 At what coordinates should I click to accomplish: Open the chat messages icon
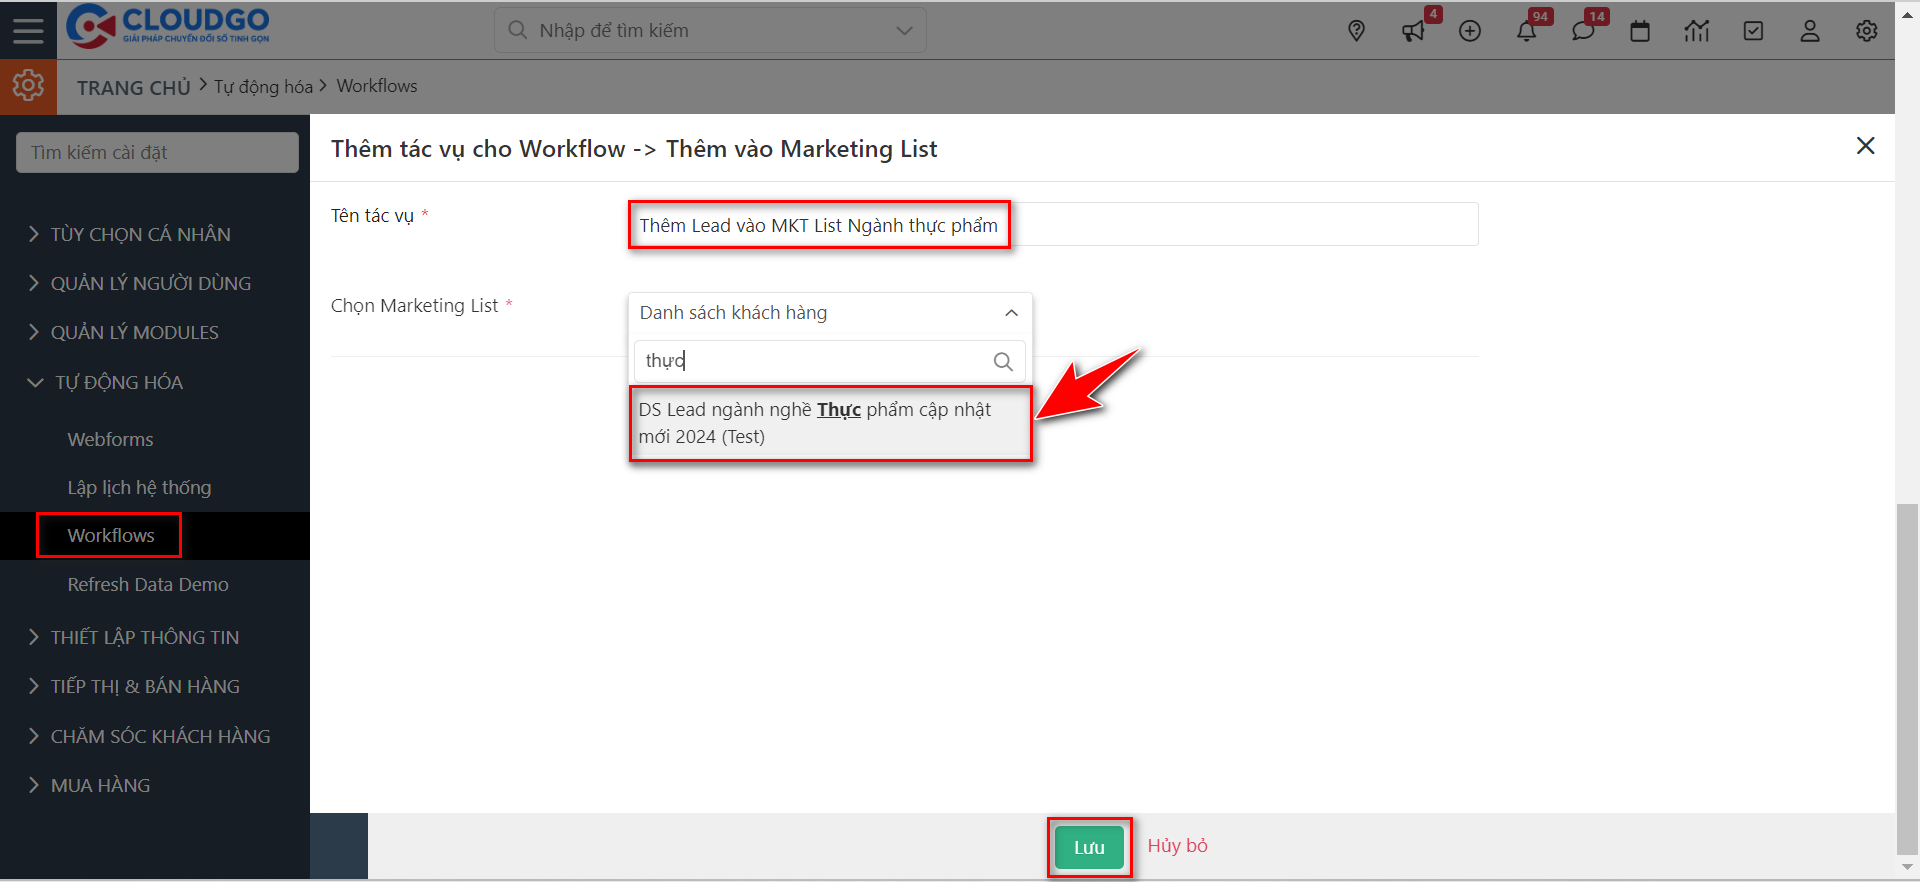pos(1583,31)
